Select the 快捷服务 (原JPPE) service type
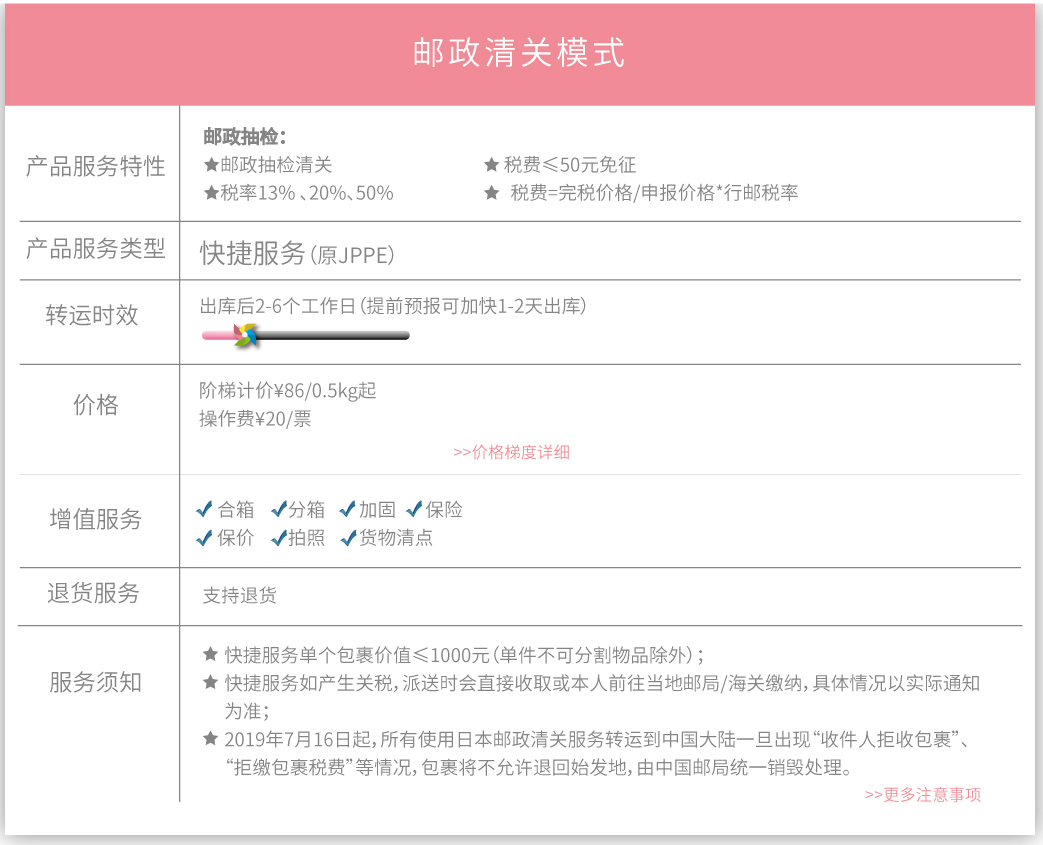Viewport: 1043px width, 845px height. click(297, 254)
